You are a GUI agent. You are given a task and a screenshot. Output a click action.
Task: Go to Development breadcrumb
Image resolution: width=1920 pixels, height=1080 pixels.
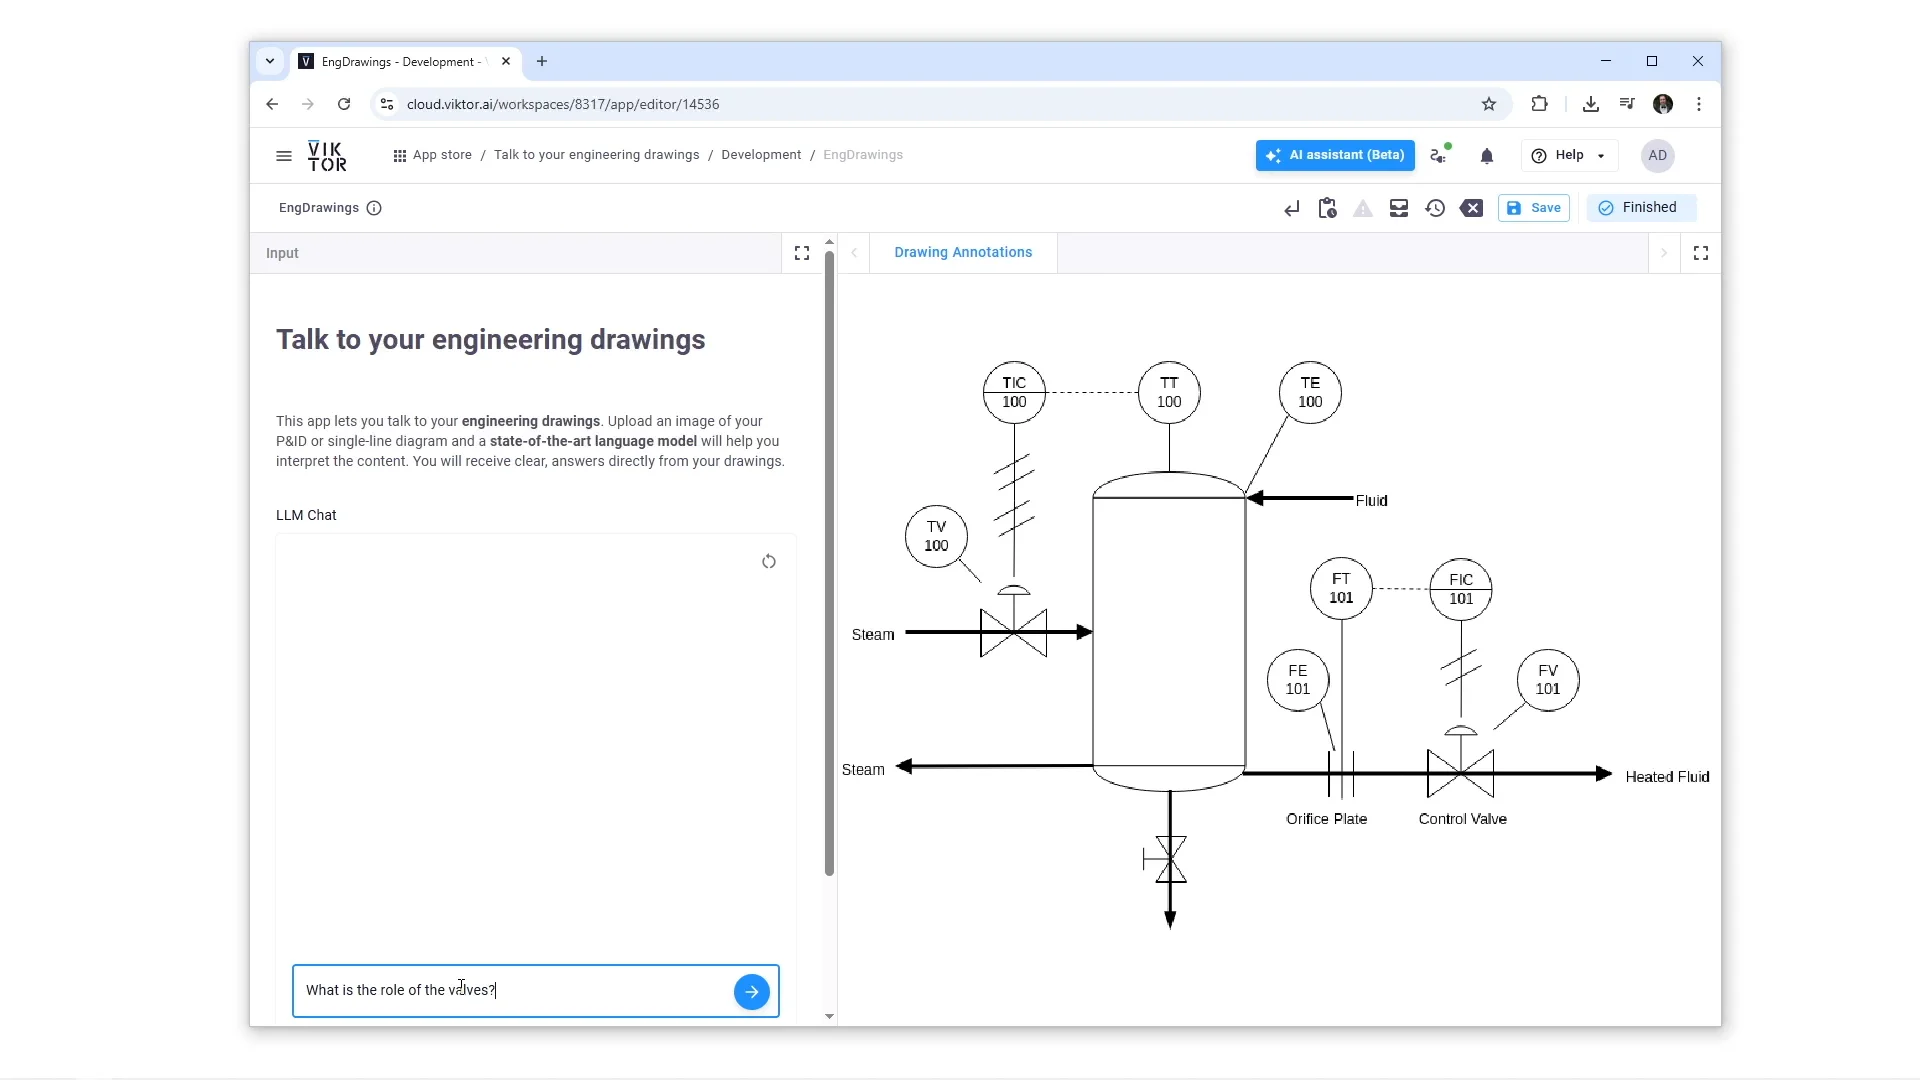(x=760, y=155)
